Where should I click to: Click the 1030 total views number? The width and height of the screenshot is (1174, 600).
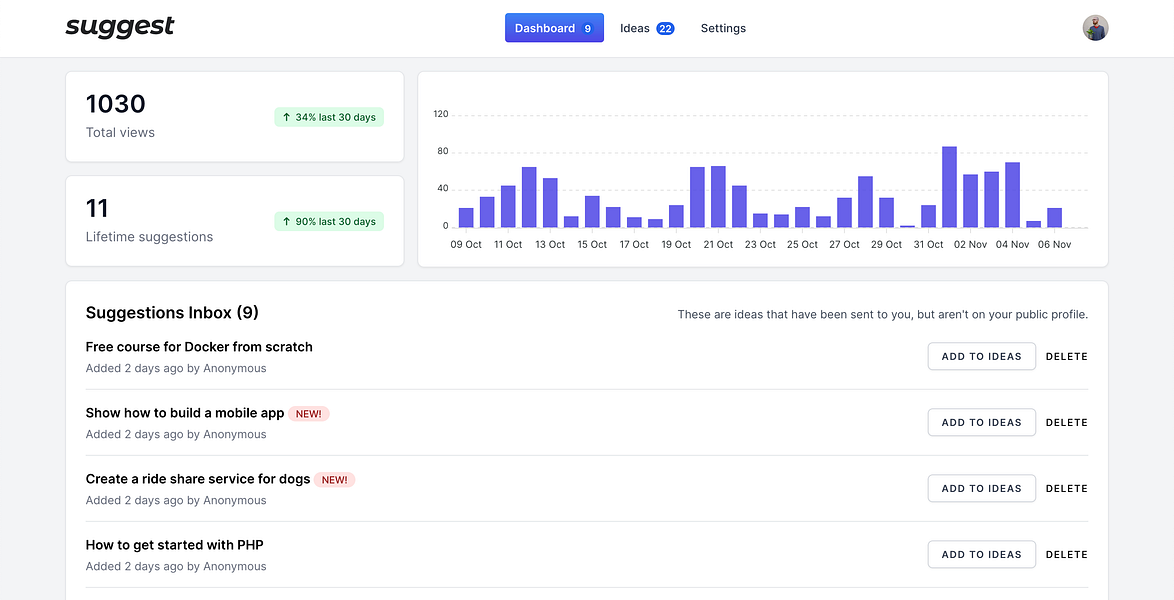point(115,103)
